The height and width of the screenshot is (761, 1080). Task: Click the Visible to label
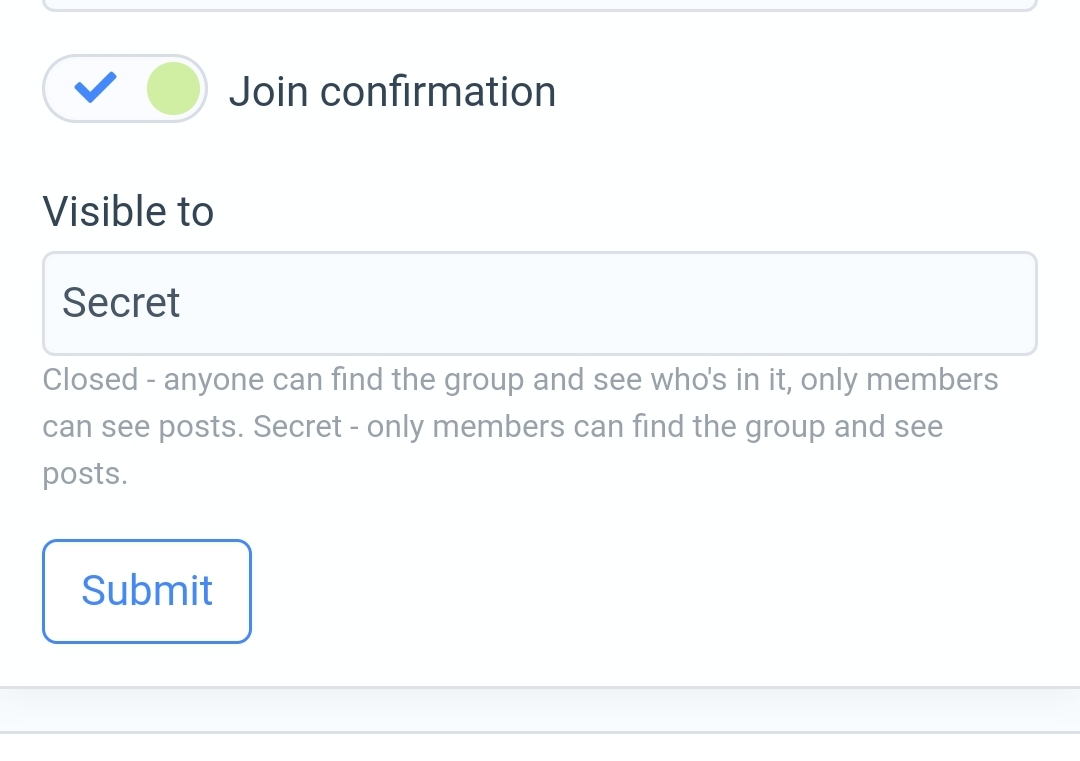(128, 212)
